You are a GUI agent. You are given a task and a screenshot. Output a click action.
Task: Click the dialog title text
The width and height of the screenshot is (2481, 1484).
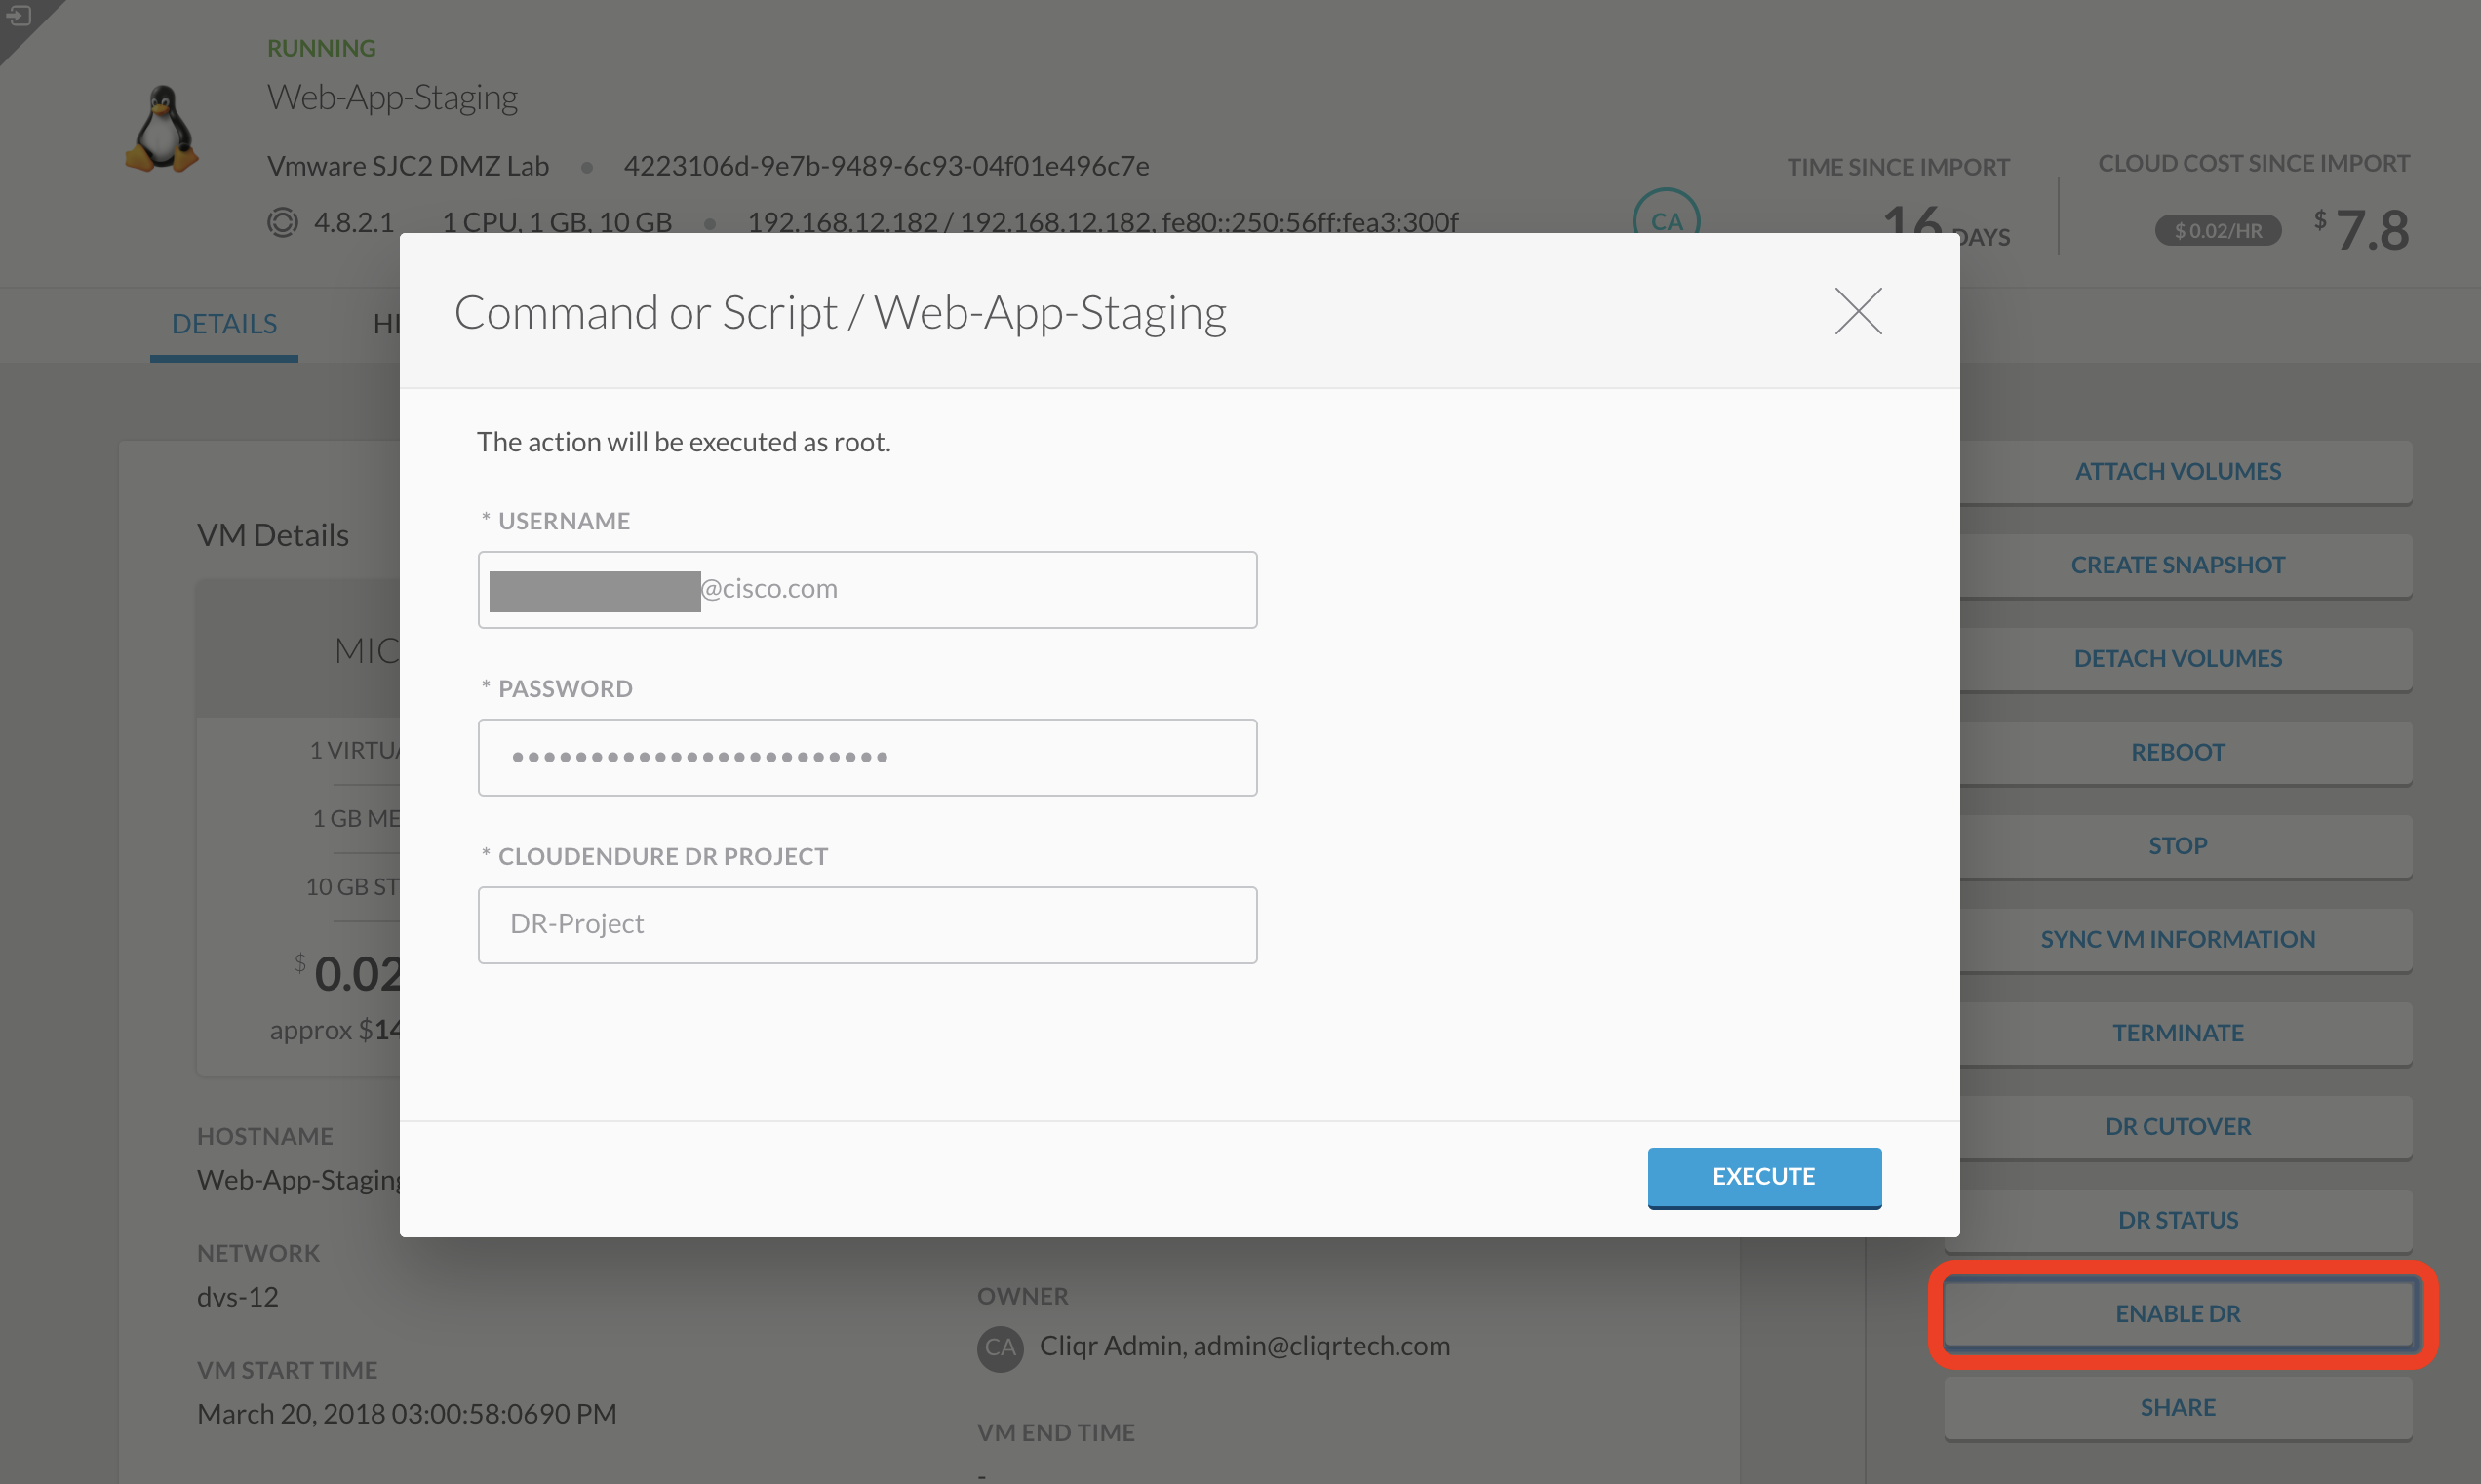point(840,312)
